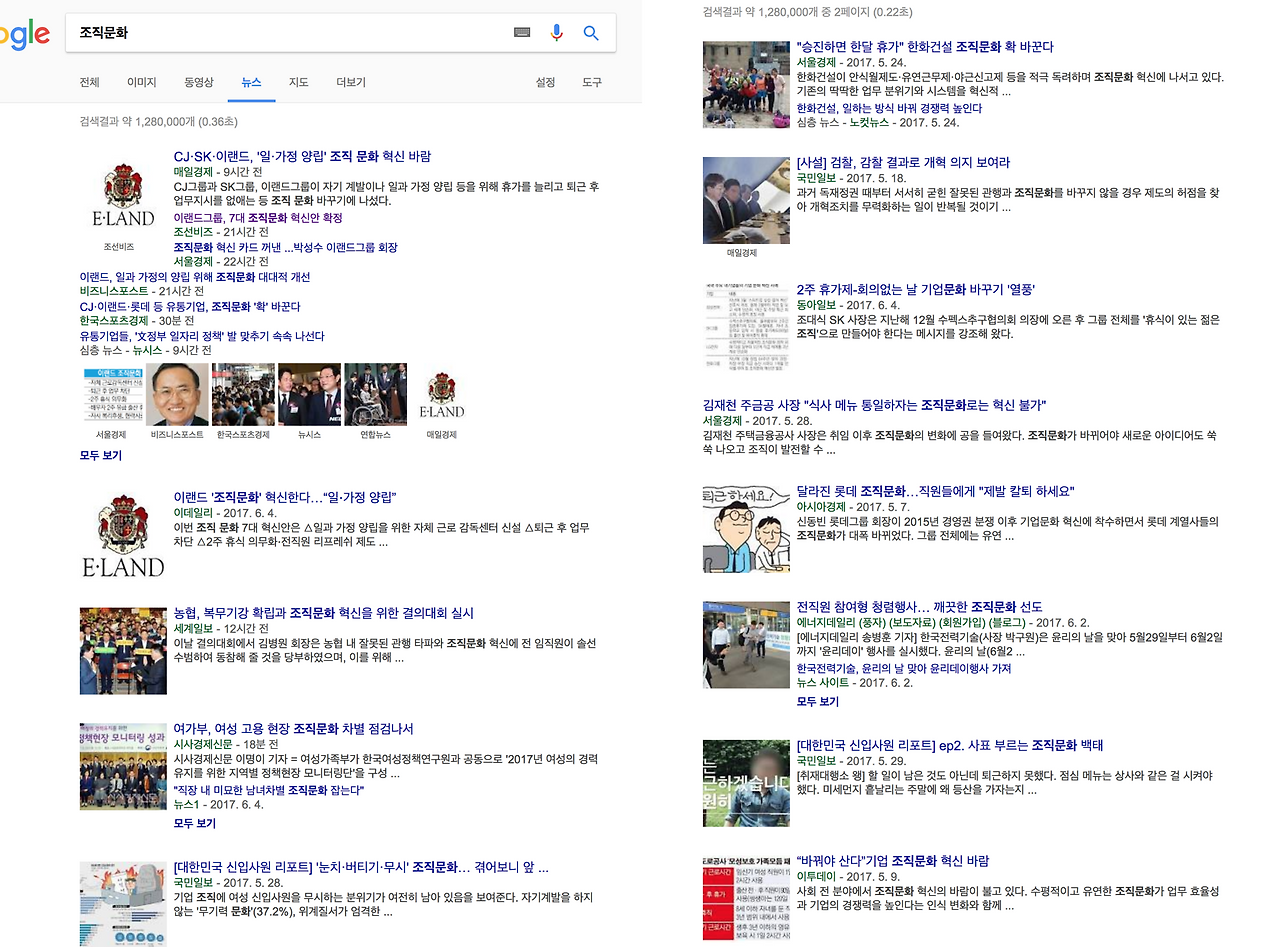The height and width of the screenshot is (947, 1280).
Task: Click the microphone voice search icon
Action: 557,32
